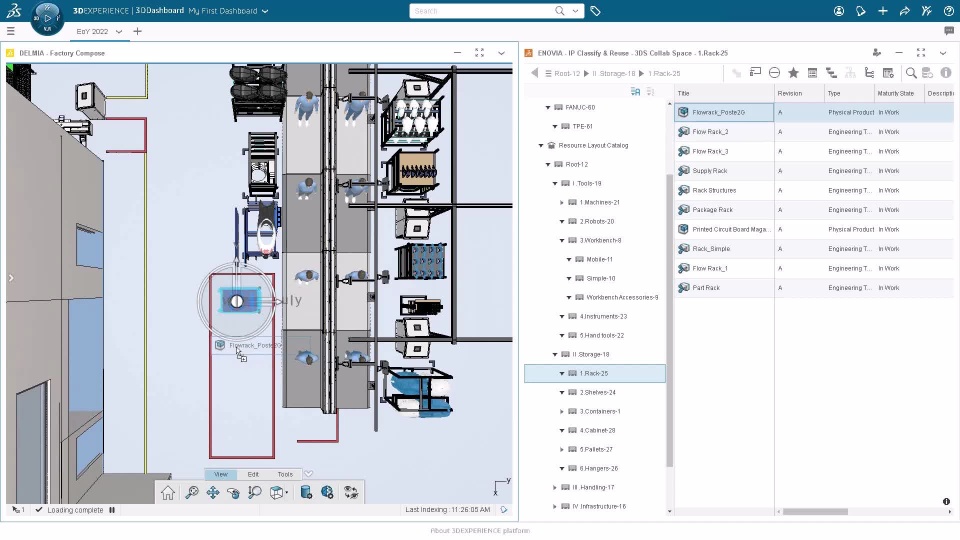Viewport: 960px width, 540px height.
Task: Click the ENOVIA widget user share icon
Action: click(877, 53)
